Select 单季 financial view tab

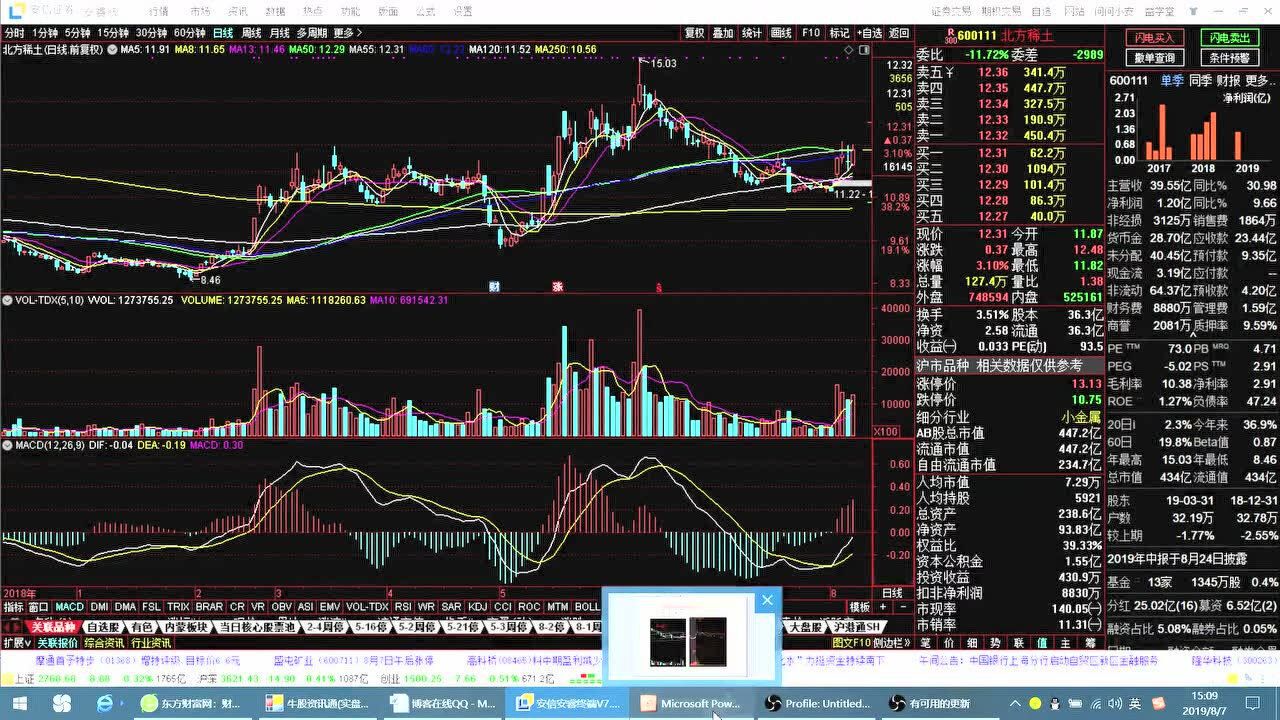(x=1172, y=81)
